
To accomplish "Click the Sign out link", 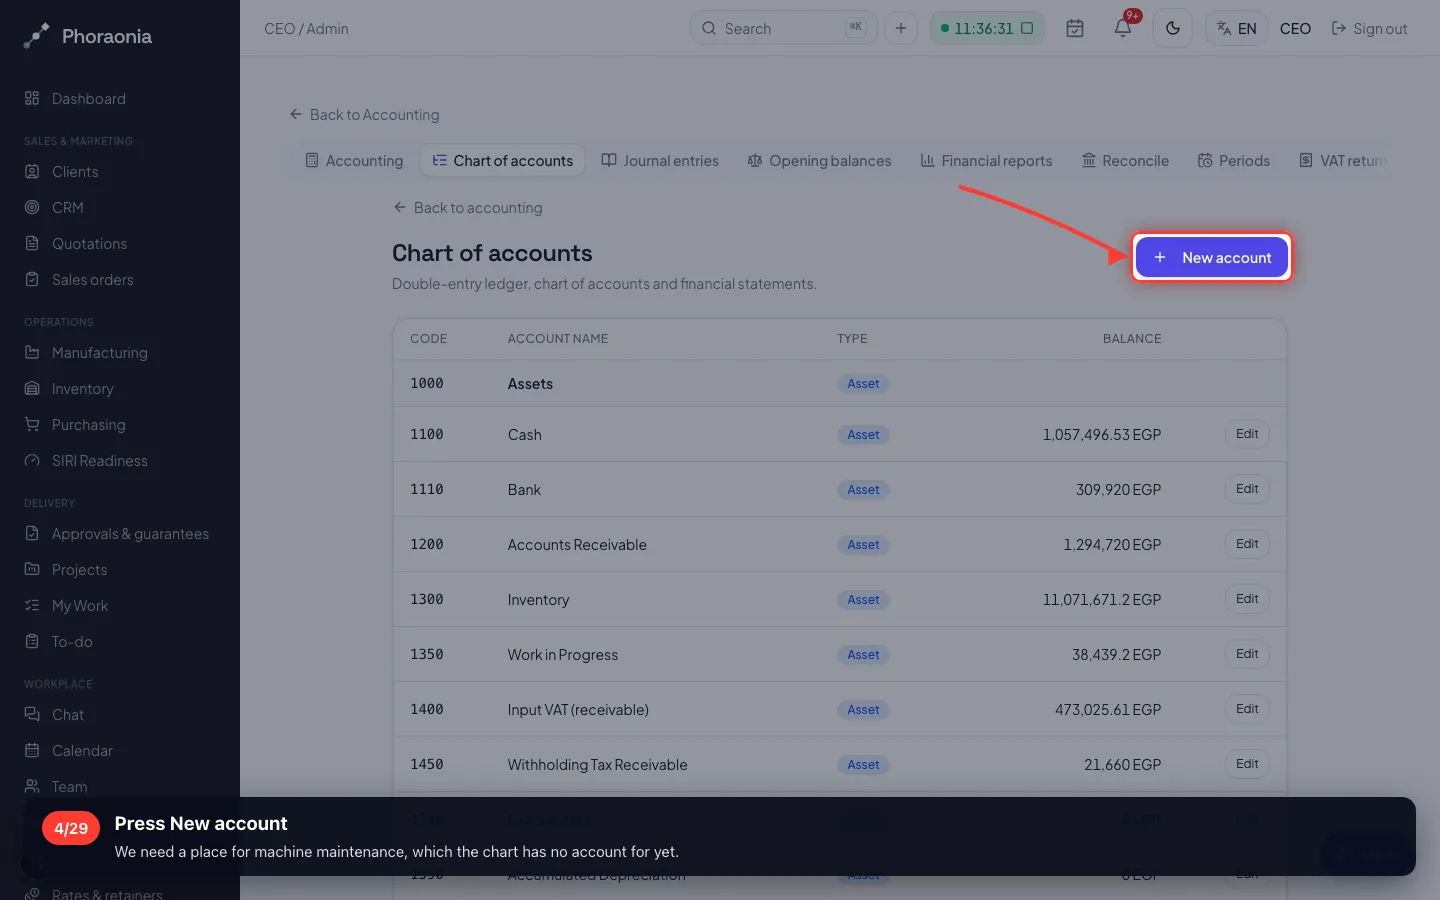I will pyautogui.click(x=1369, y=29).
